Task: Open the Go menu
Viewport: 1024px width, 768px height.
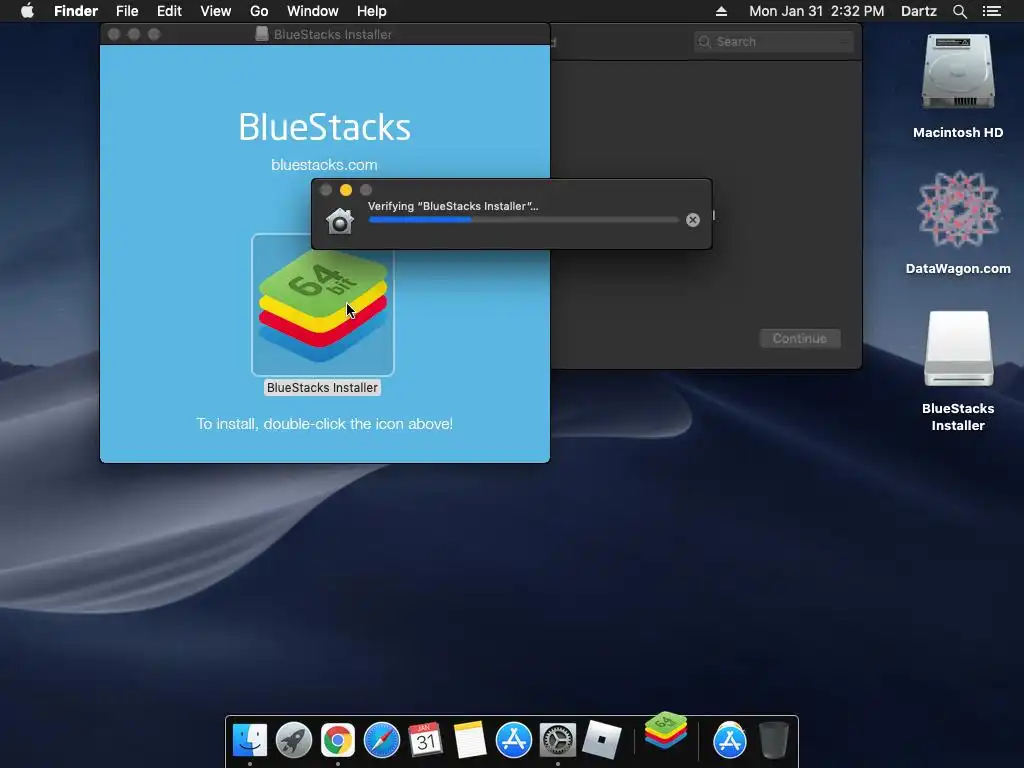Action: click(259, 11)
